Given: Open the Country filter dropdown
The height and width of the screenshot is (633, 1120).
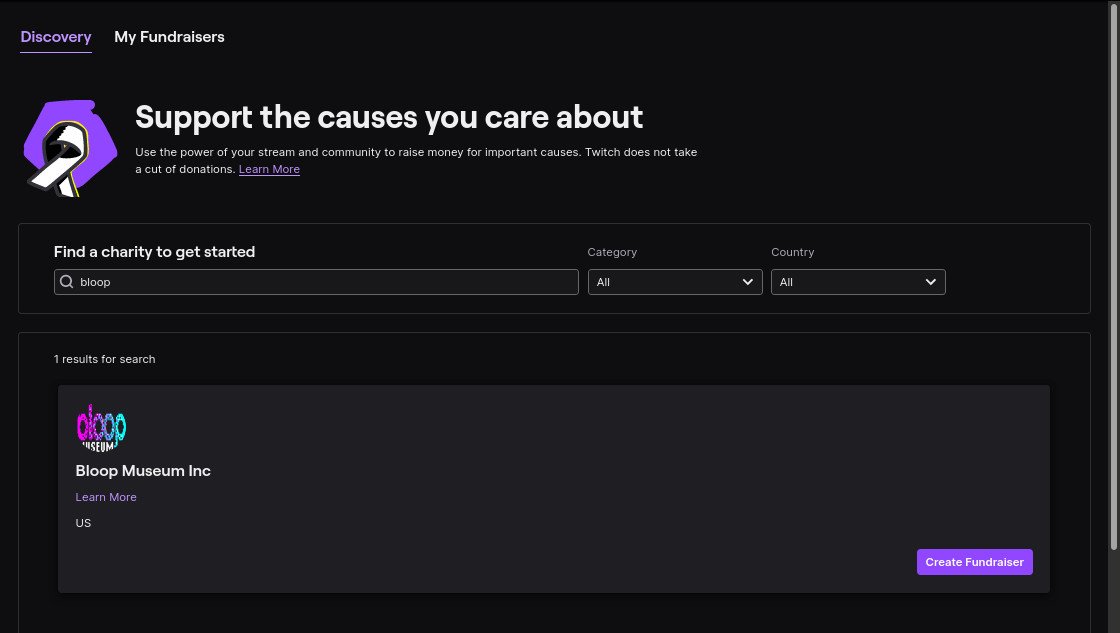Looking at the screenshot, I should pos(858,282).
